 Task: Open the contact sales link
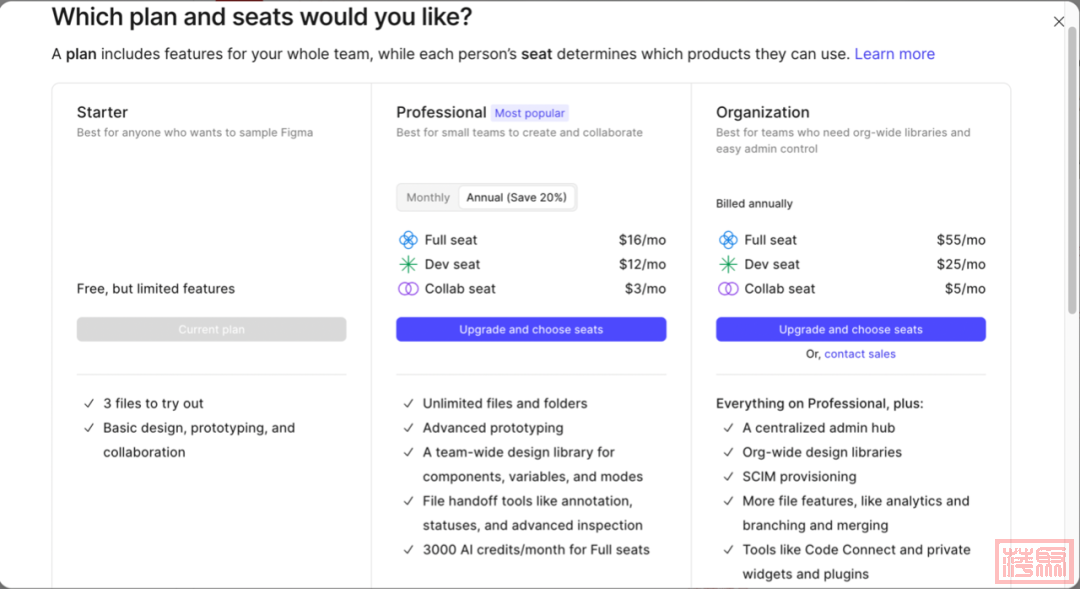pyautogui.click(x=860, y=354)
